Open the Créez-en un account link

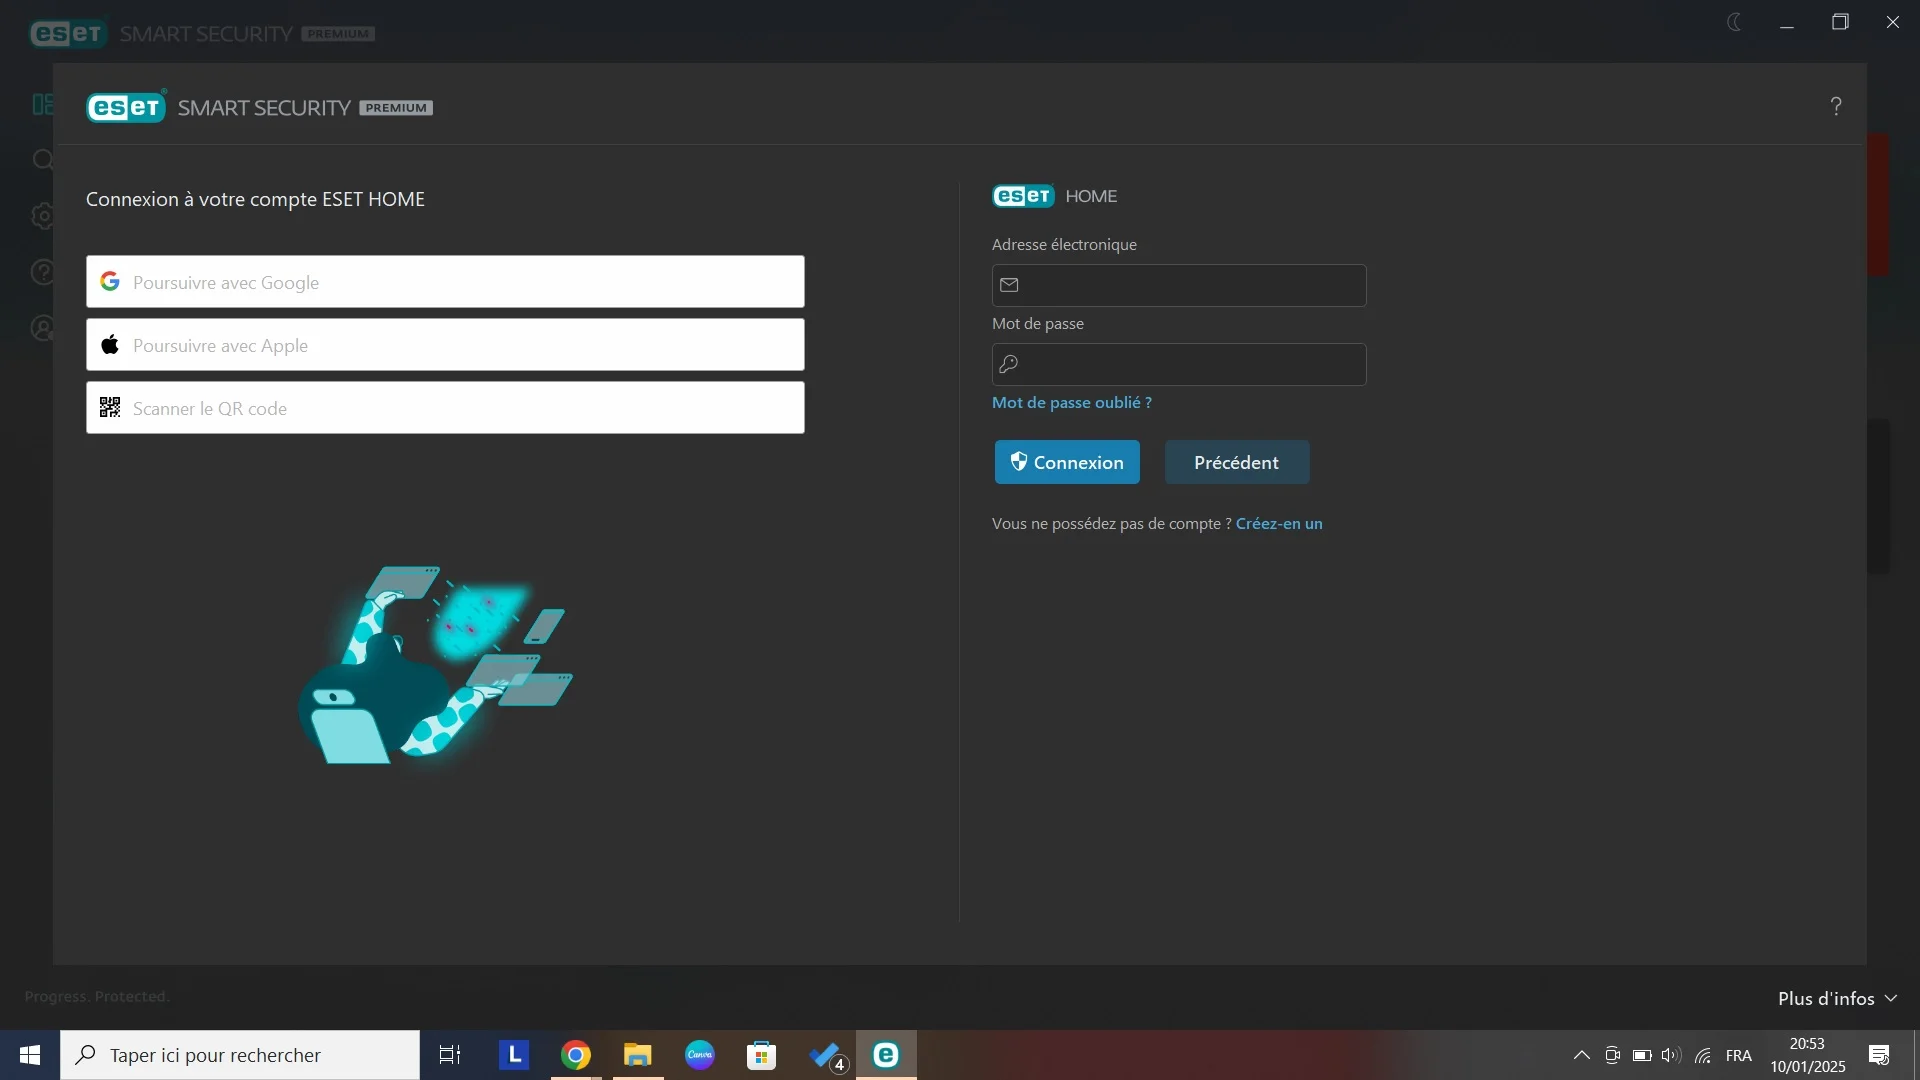pyautogui.click(x=1279, y=524)
